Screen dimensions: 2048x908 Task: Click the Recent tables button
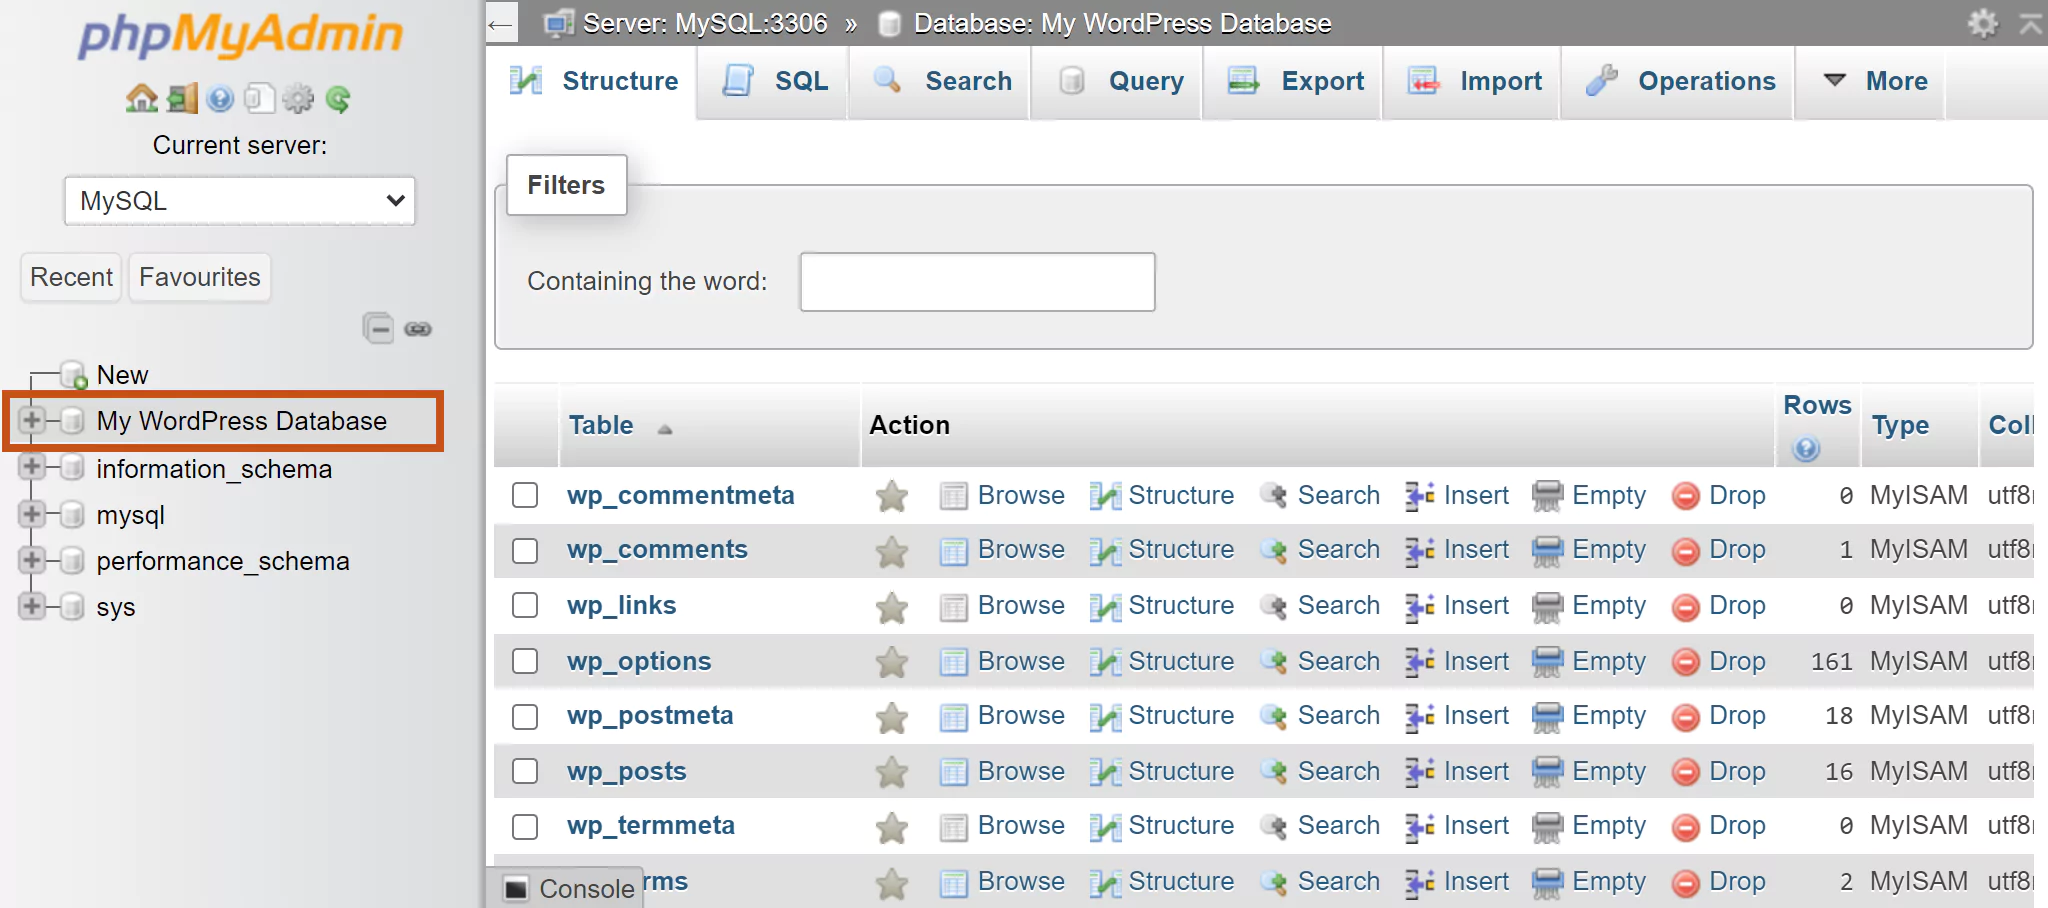pyautogui.click(x=71, y=277)
